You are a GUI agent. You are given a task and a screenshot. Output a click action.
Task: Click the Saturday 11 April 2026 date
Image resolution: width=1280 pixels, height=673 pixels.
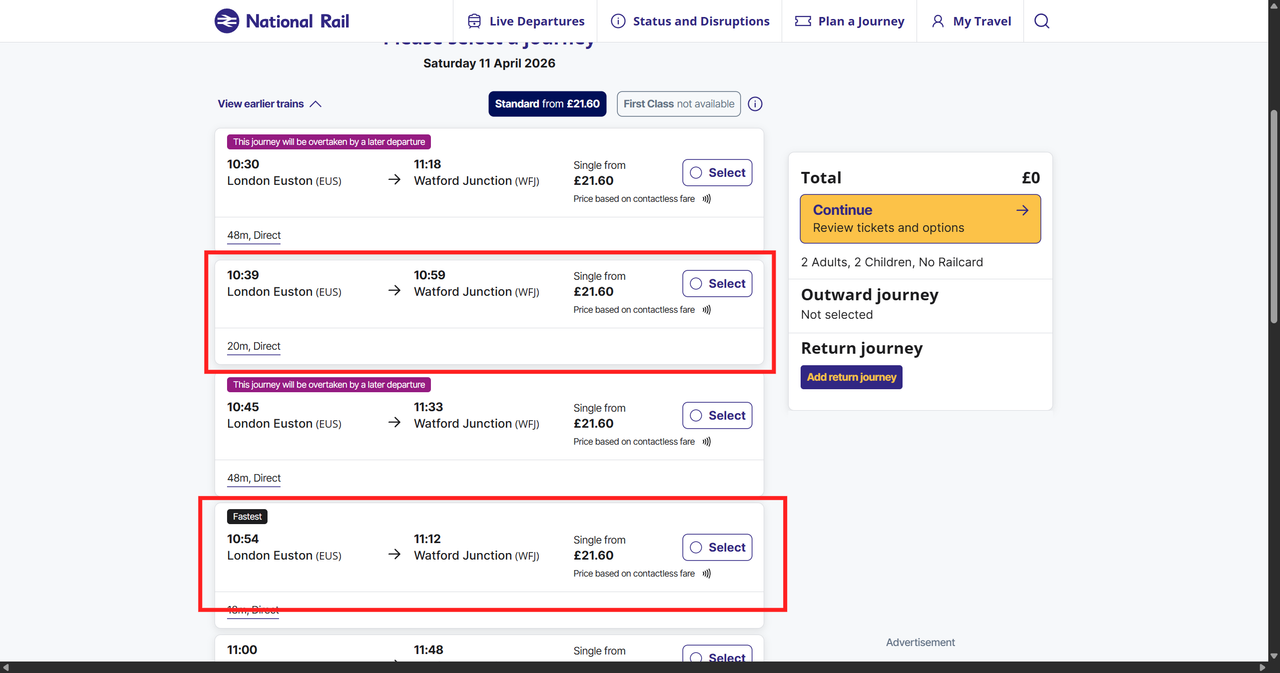[x=489, y=63]
